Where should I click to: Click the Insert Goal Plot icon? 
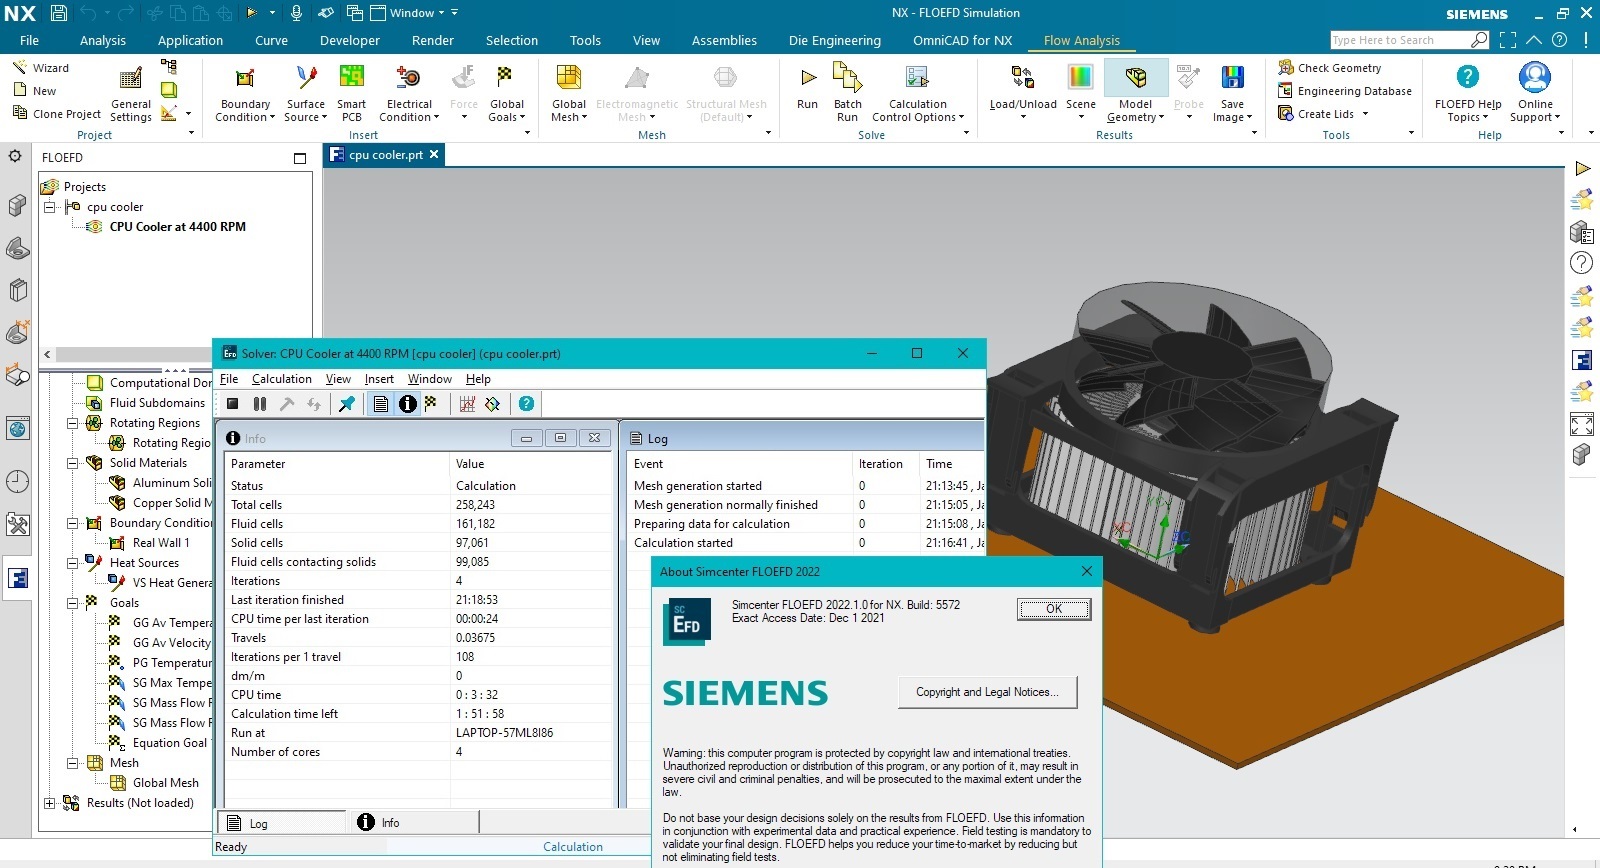(x=467, y=404)
